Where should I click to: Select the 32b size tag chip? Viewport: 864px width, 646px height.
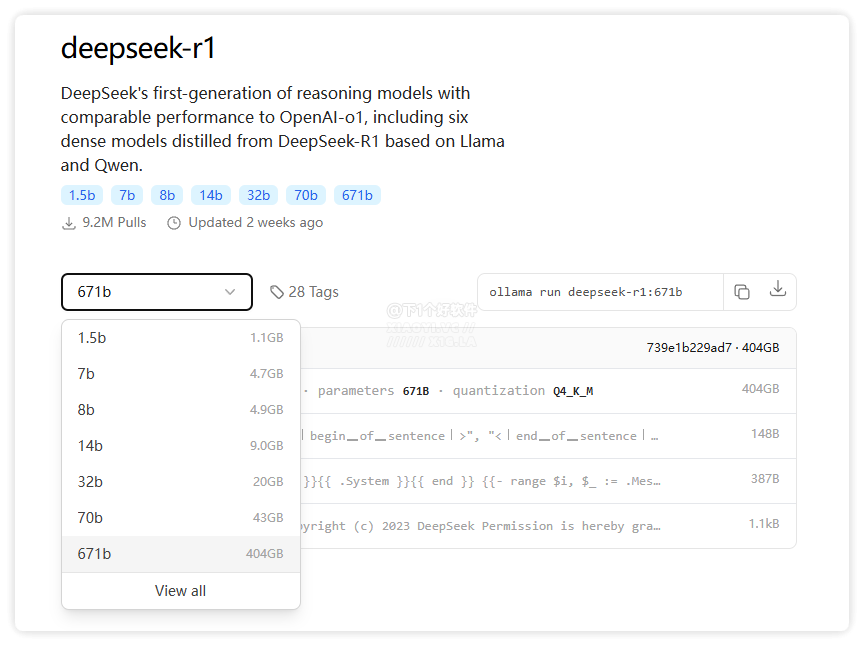pos(258,195)
